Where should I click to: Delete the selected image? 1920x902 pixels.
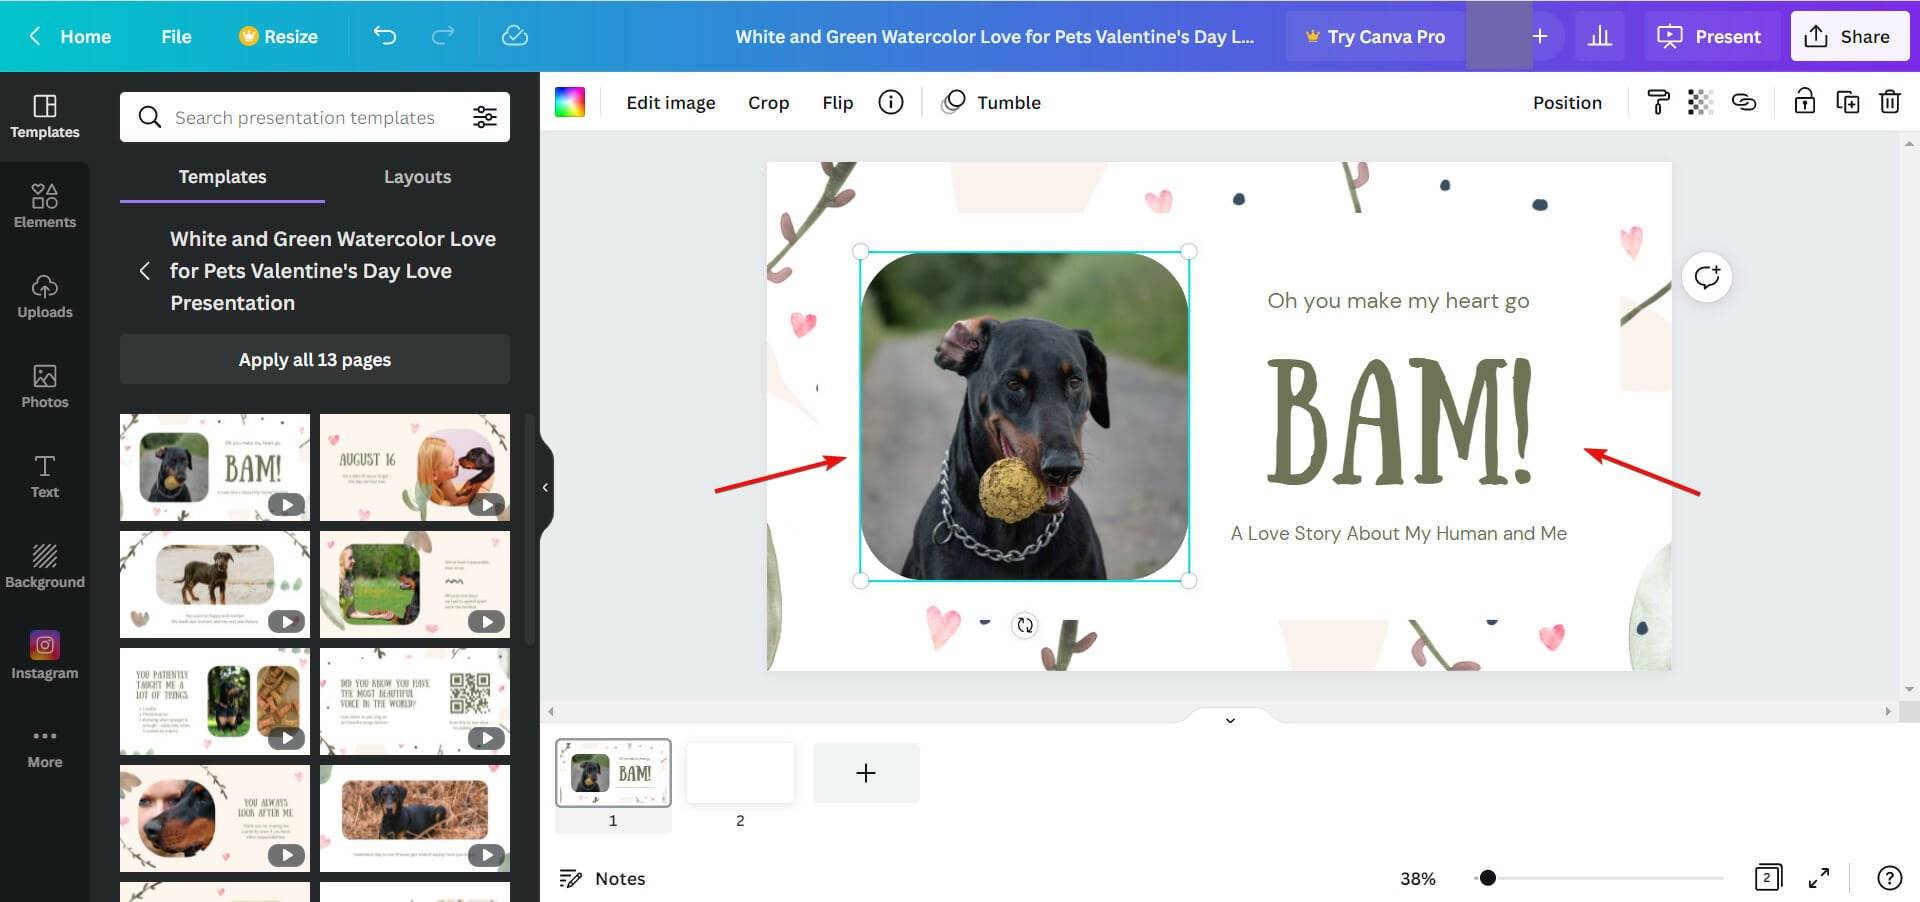tap(1891, 101)
